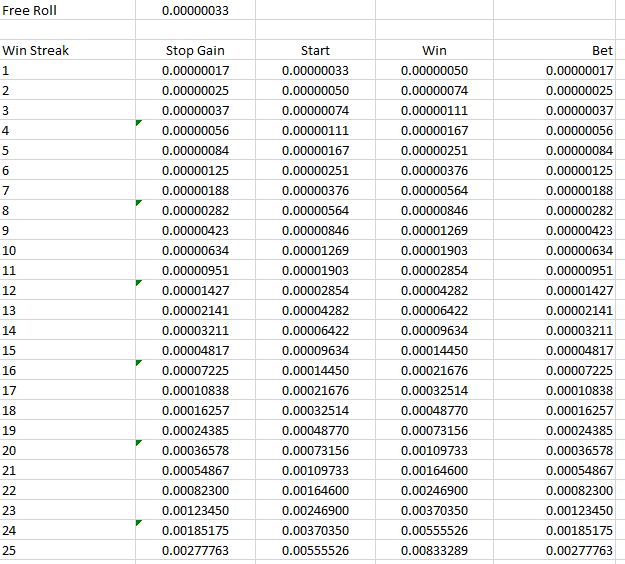The image size is (625, 564).
Task: Click the 'Win' column header cell
Action: [434, 50]
